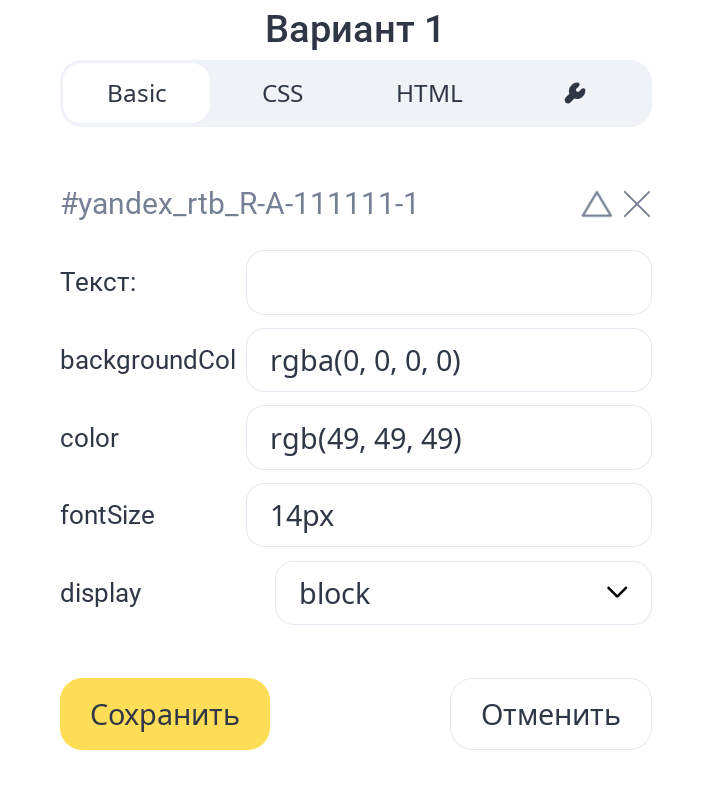Click the #yandex_rtb_R-A-111111-1 selector text
Screen dimensions: 712x786
click(x=239, y=205)
